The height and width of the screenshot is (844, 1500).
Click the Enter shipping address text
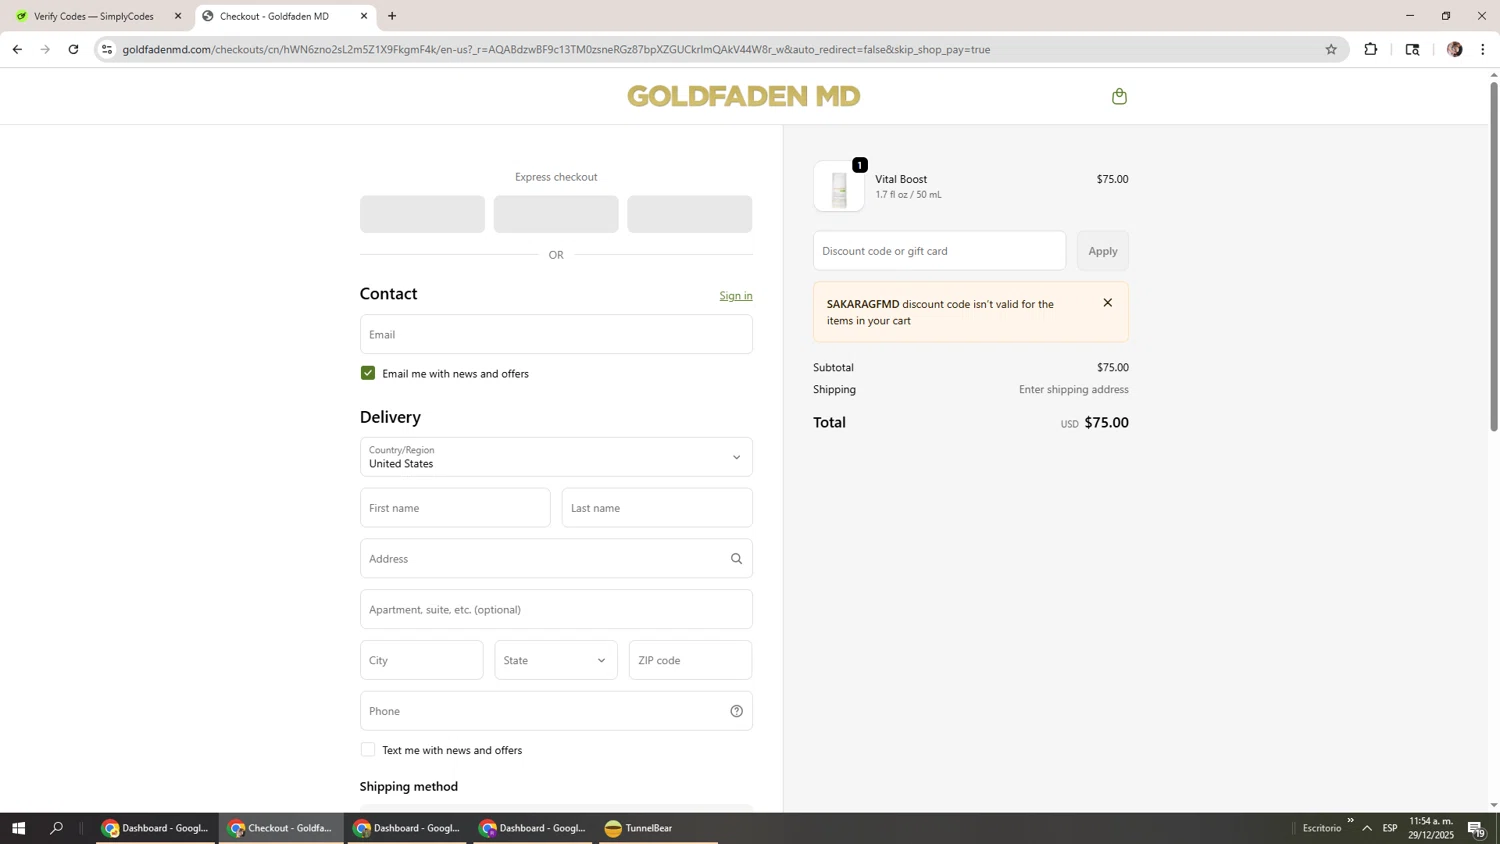[1073, 390]
